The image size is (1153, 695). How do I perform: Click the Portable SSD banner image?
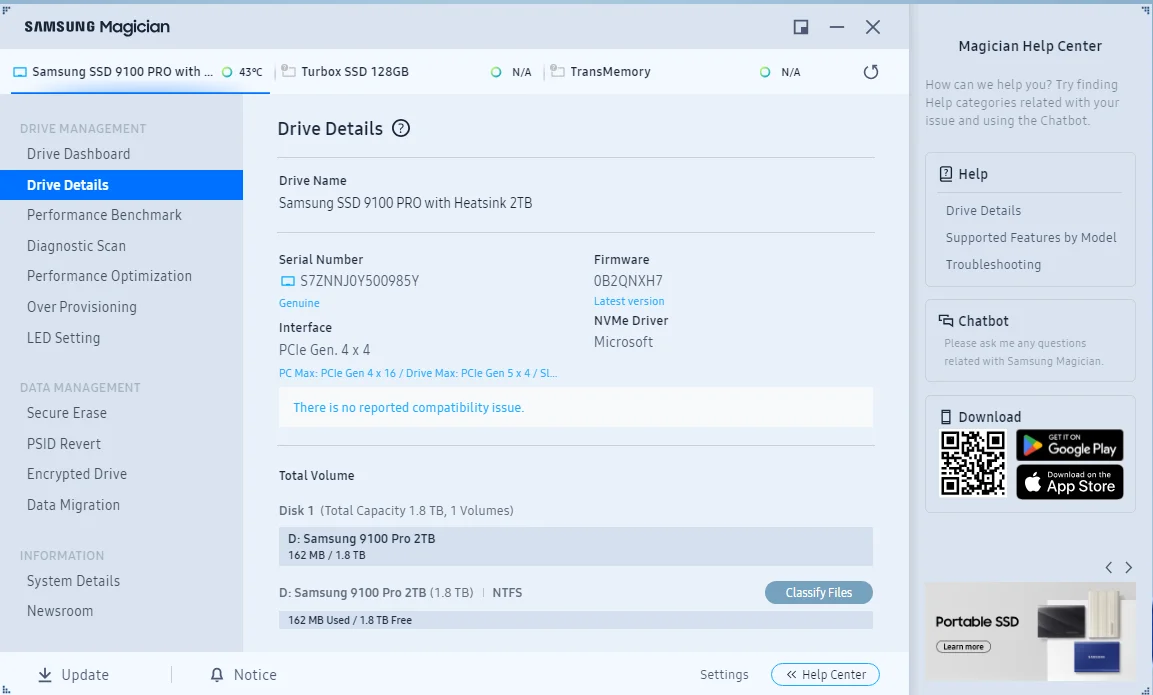(1030, 631)
